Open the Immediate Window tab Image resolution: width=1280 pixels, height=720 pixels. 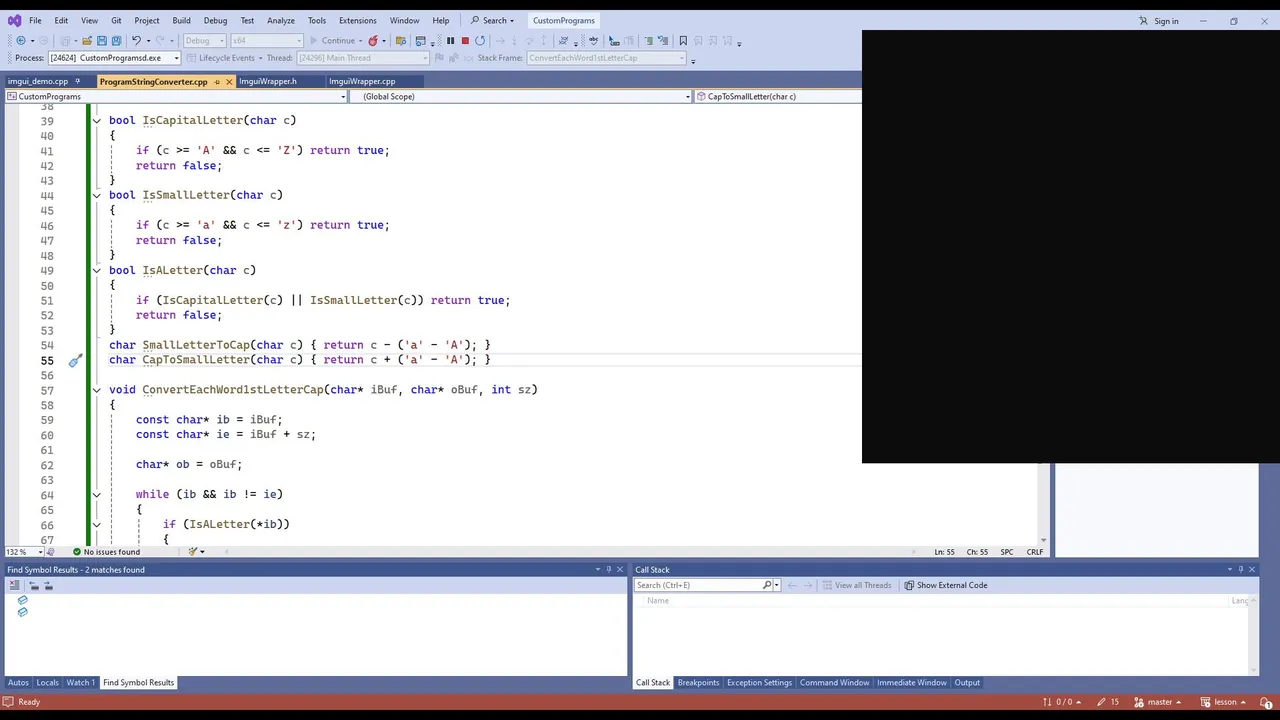[x=912, y=683]
